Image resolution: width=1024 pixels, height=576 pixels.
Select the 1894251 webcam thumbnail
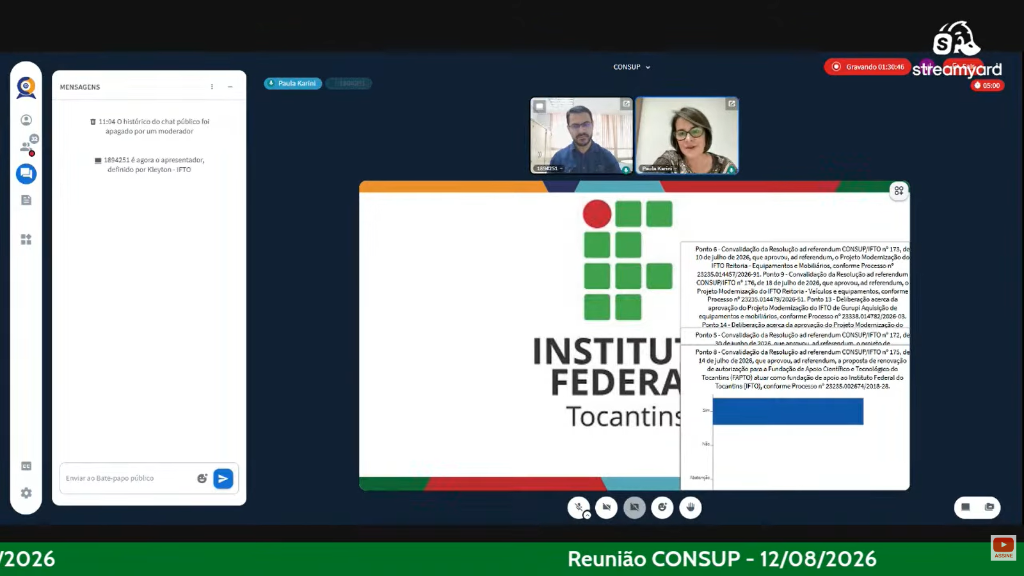581,135
